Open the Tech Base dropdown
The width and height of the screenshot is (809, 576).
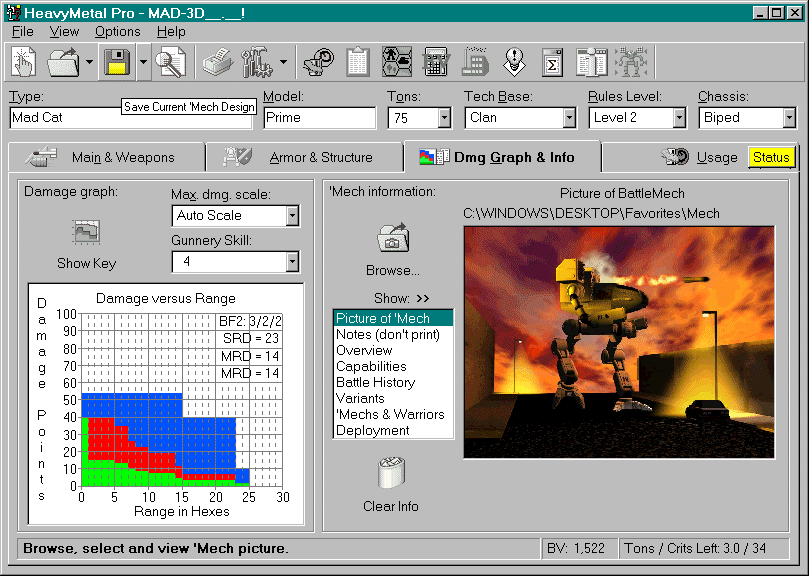[569, 118]
